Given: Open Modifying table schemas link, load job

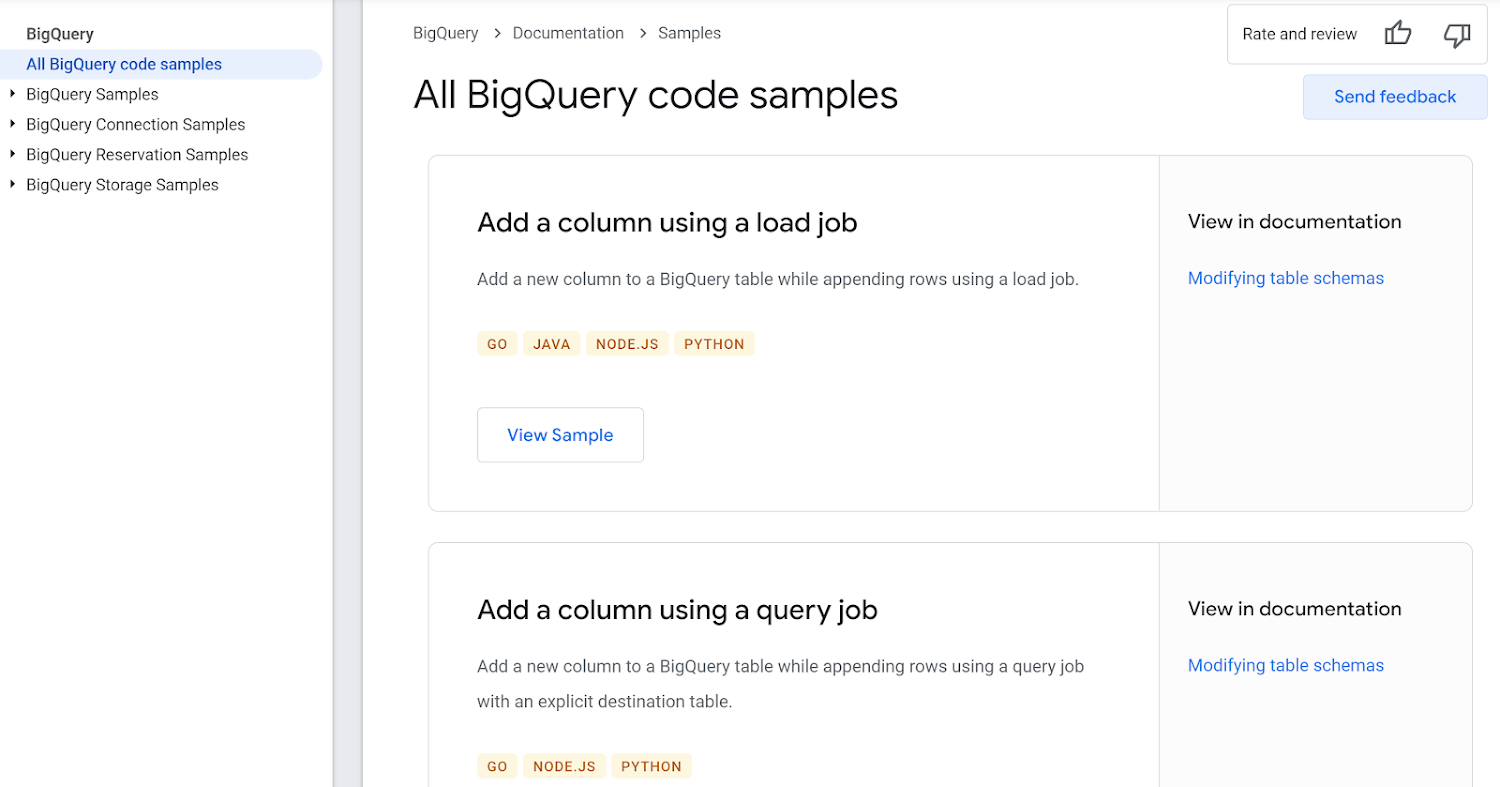Looking at the screenshot, I should (x=1285, y=278).
